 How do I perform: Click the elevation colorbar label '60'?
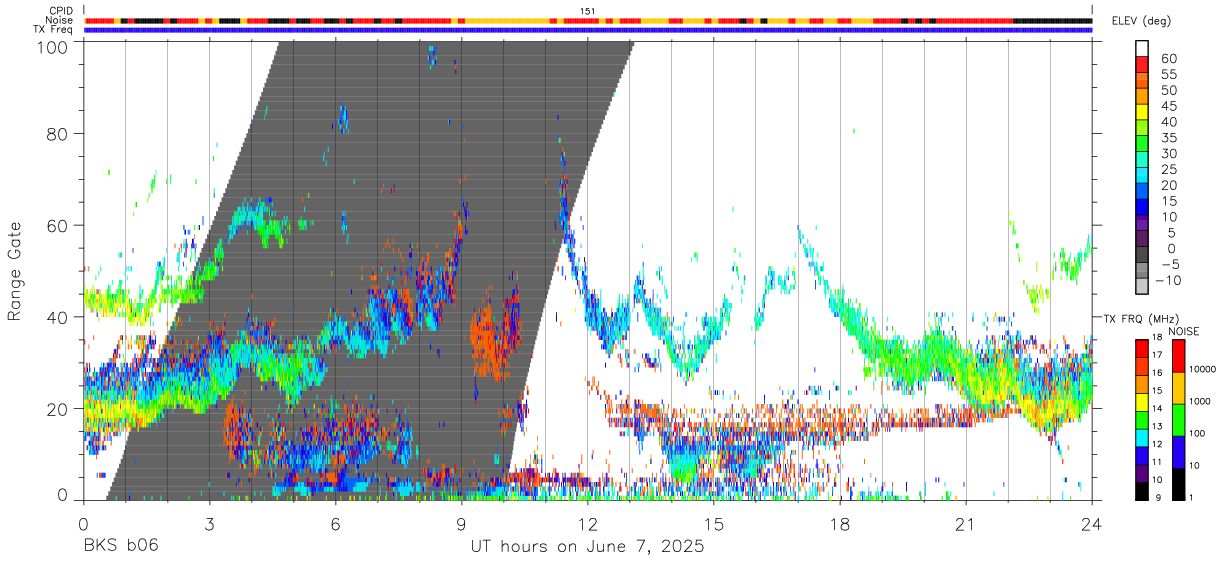[1168, 59]
